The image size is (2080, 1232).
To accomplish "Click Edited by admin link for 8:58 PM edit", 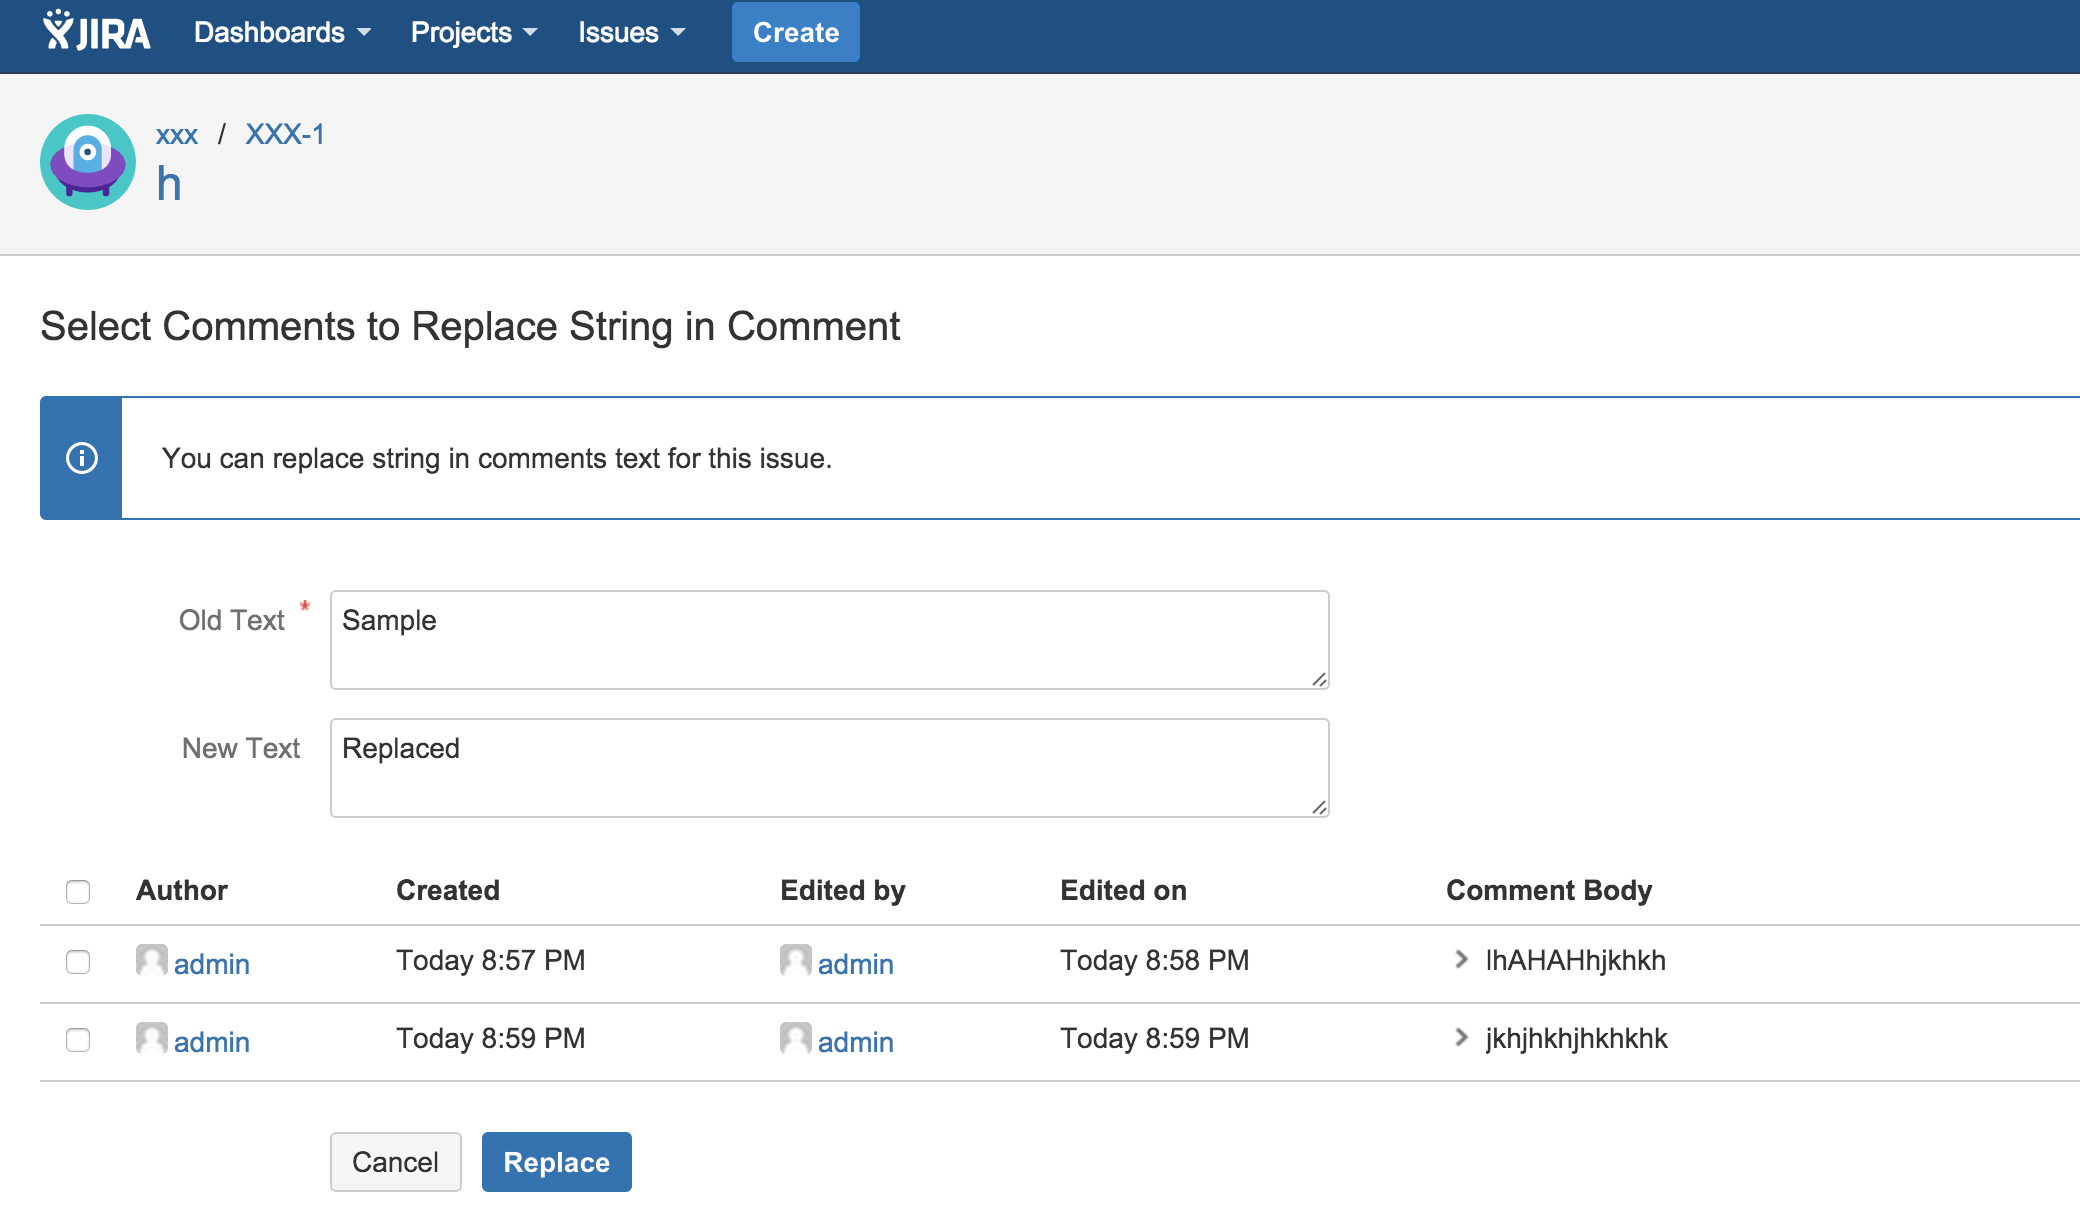I will (856, 964).
